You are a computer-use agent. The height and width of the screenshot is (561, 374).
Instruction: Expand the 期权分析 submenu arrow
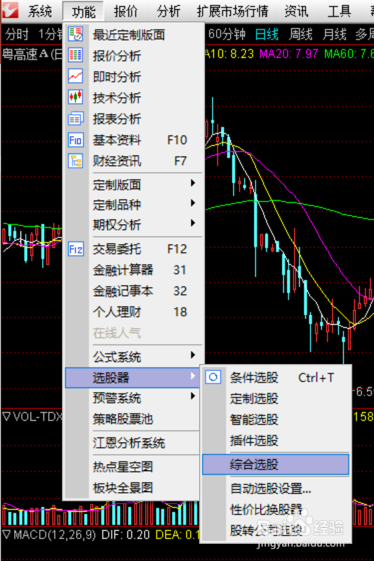pyautogui.click(x=193, y=223)
